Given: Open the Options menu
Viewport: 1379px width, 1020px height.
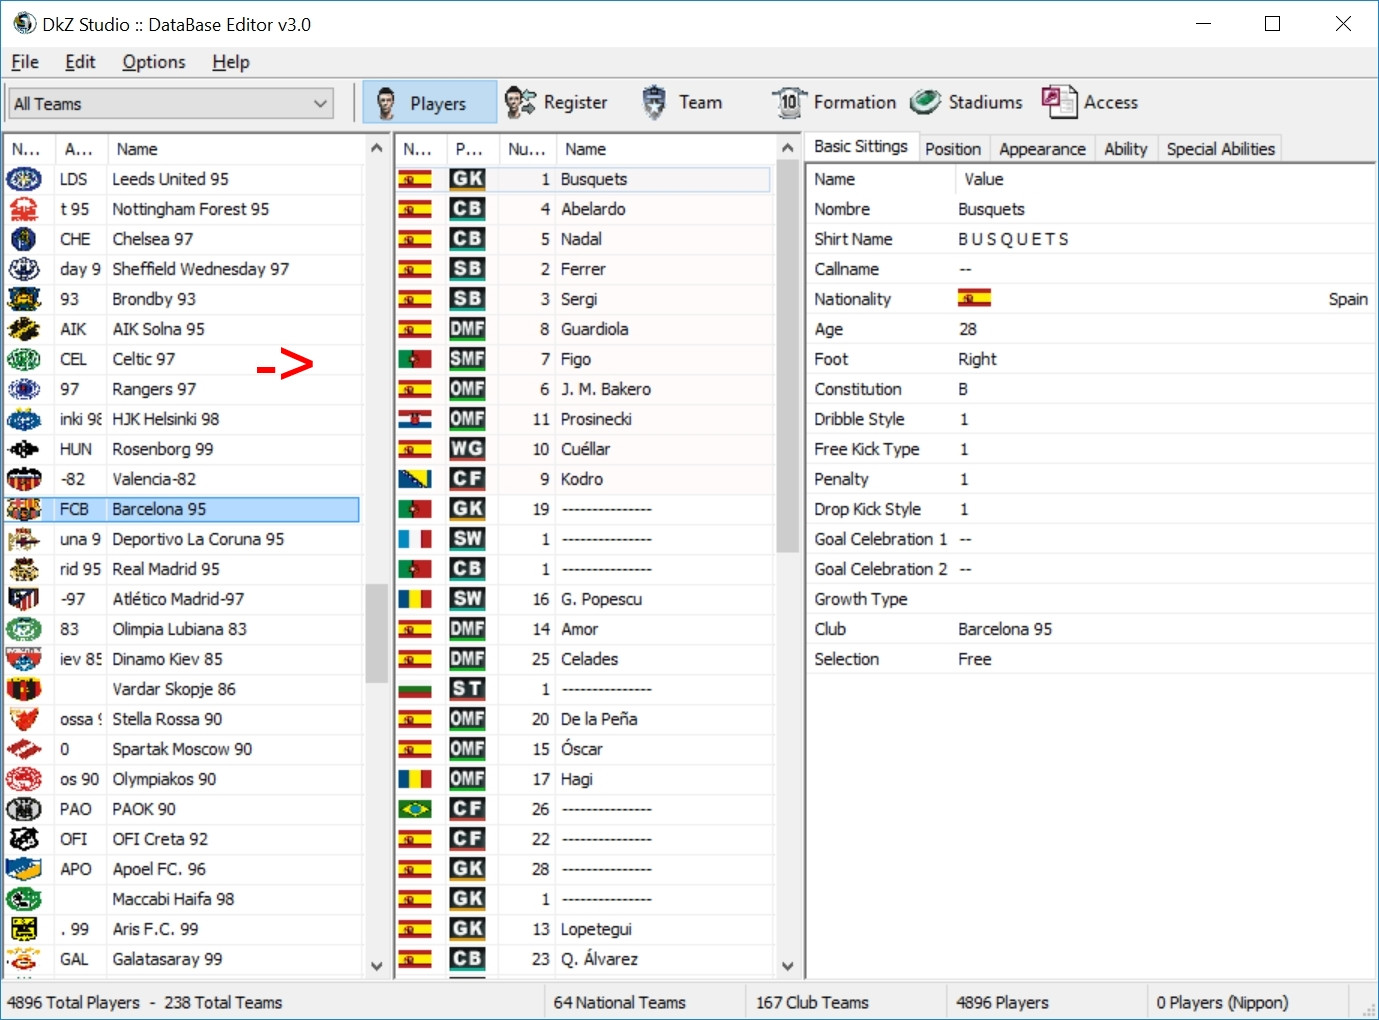Looking at the screenshot, I should (154, 62).
